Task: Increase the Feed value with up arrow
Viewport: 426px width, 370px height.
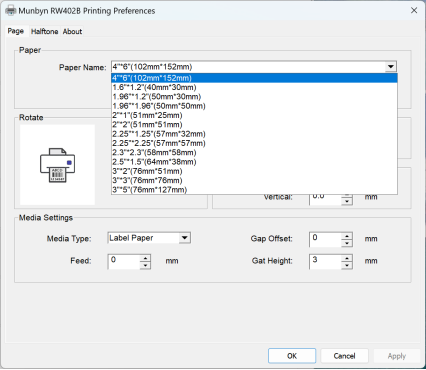Action: [x=145, y=258]
